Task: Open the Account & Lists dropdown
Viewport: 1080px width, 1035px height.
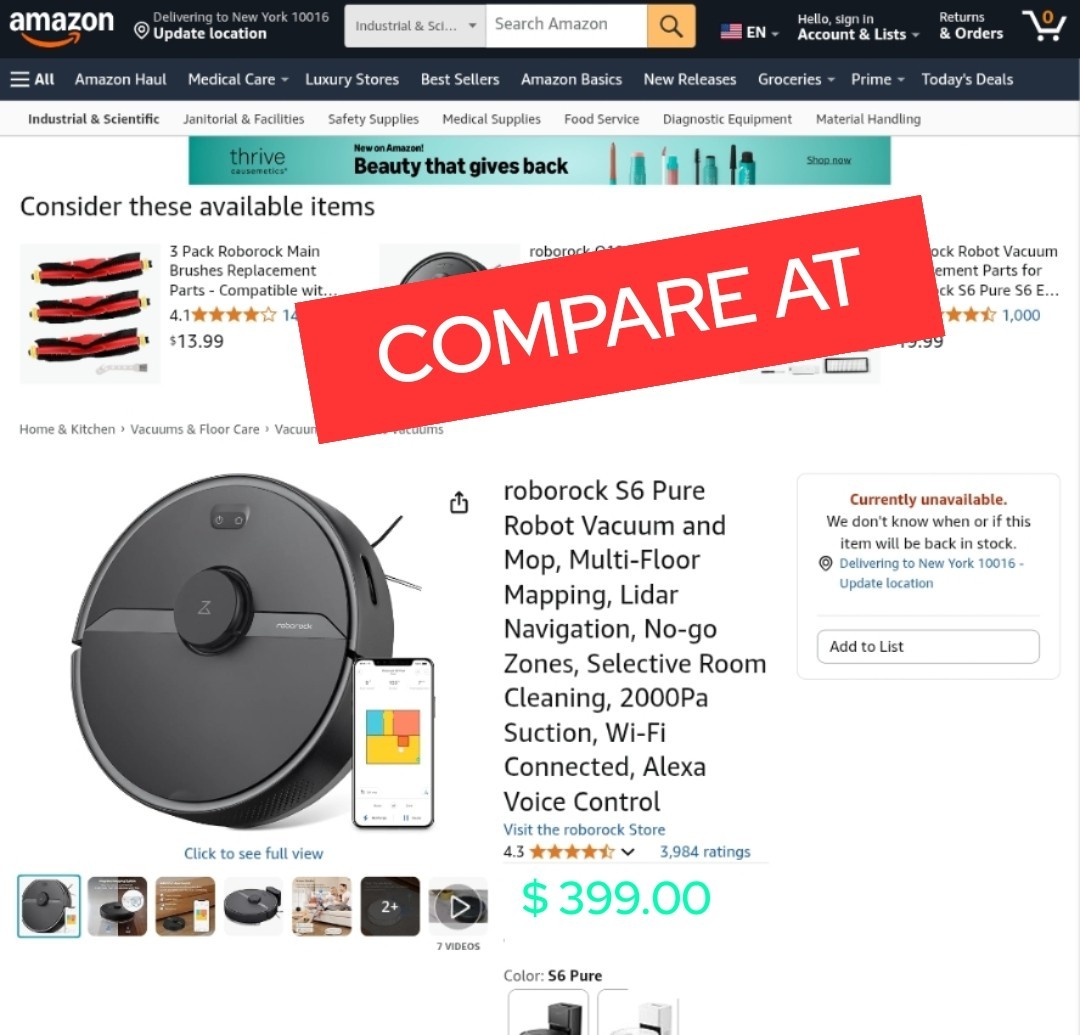Action: 858,26
